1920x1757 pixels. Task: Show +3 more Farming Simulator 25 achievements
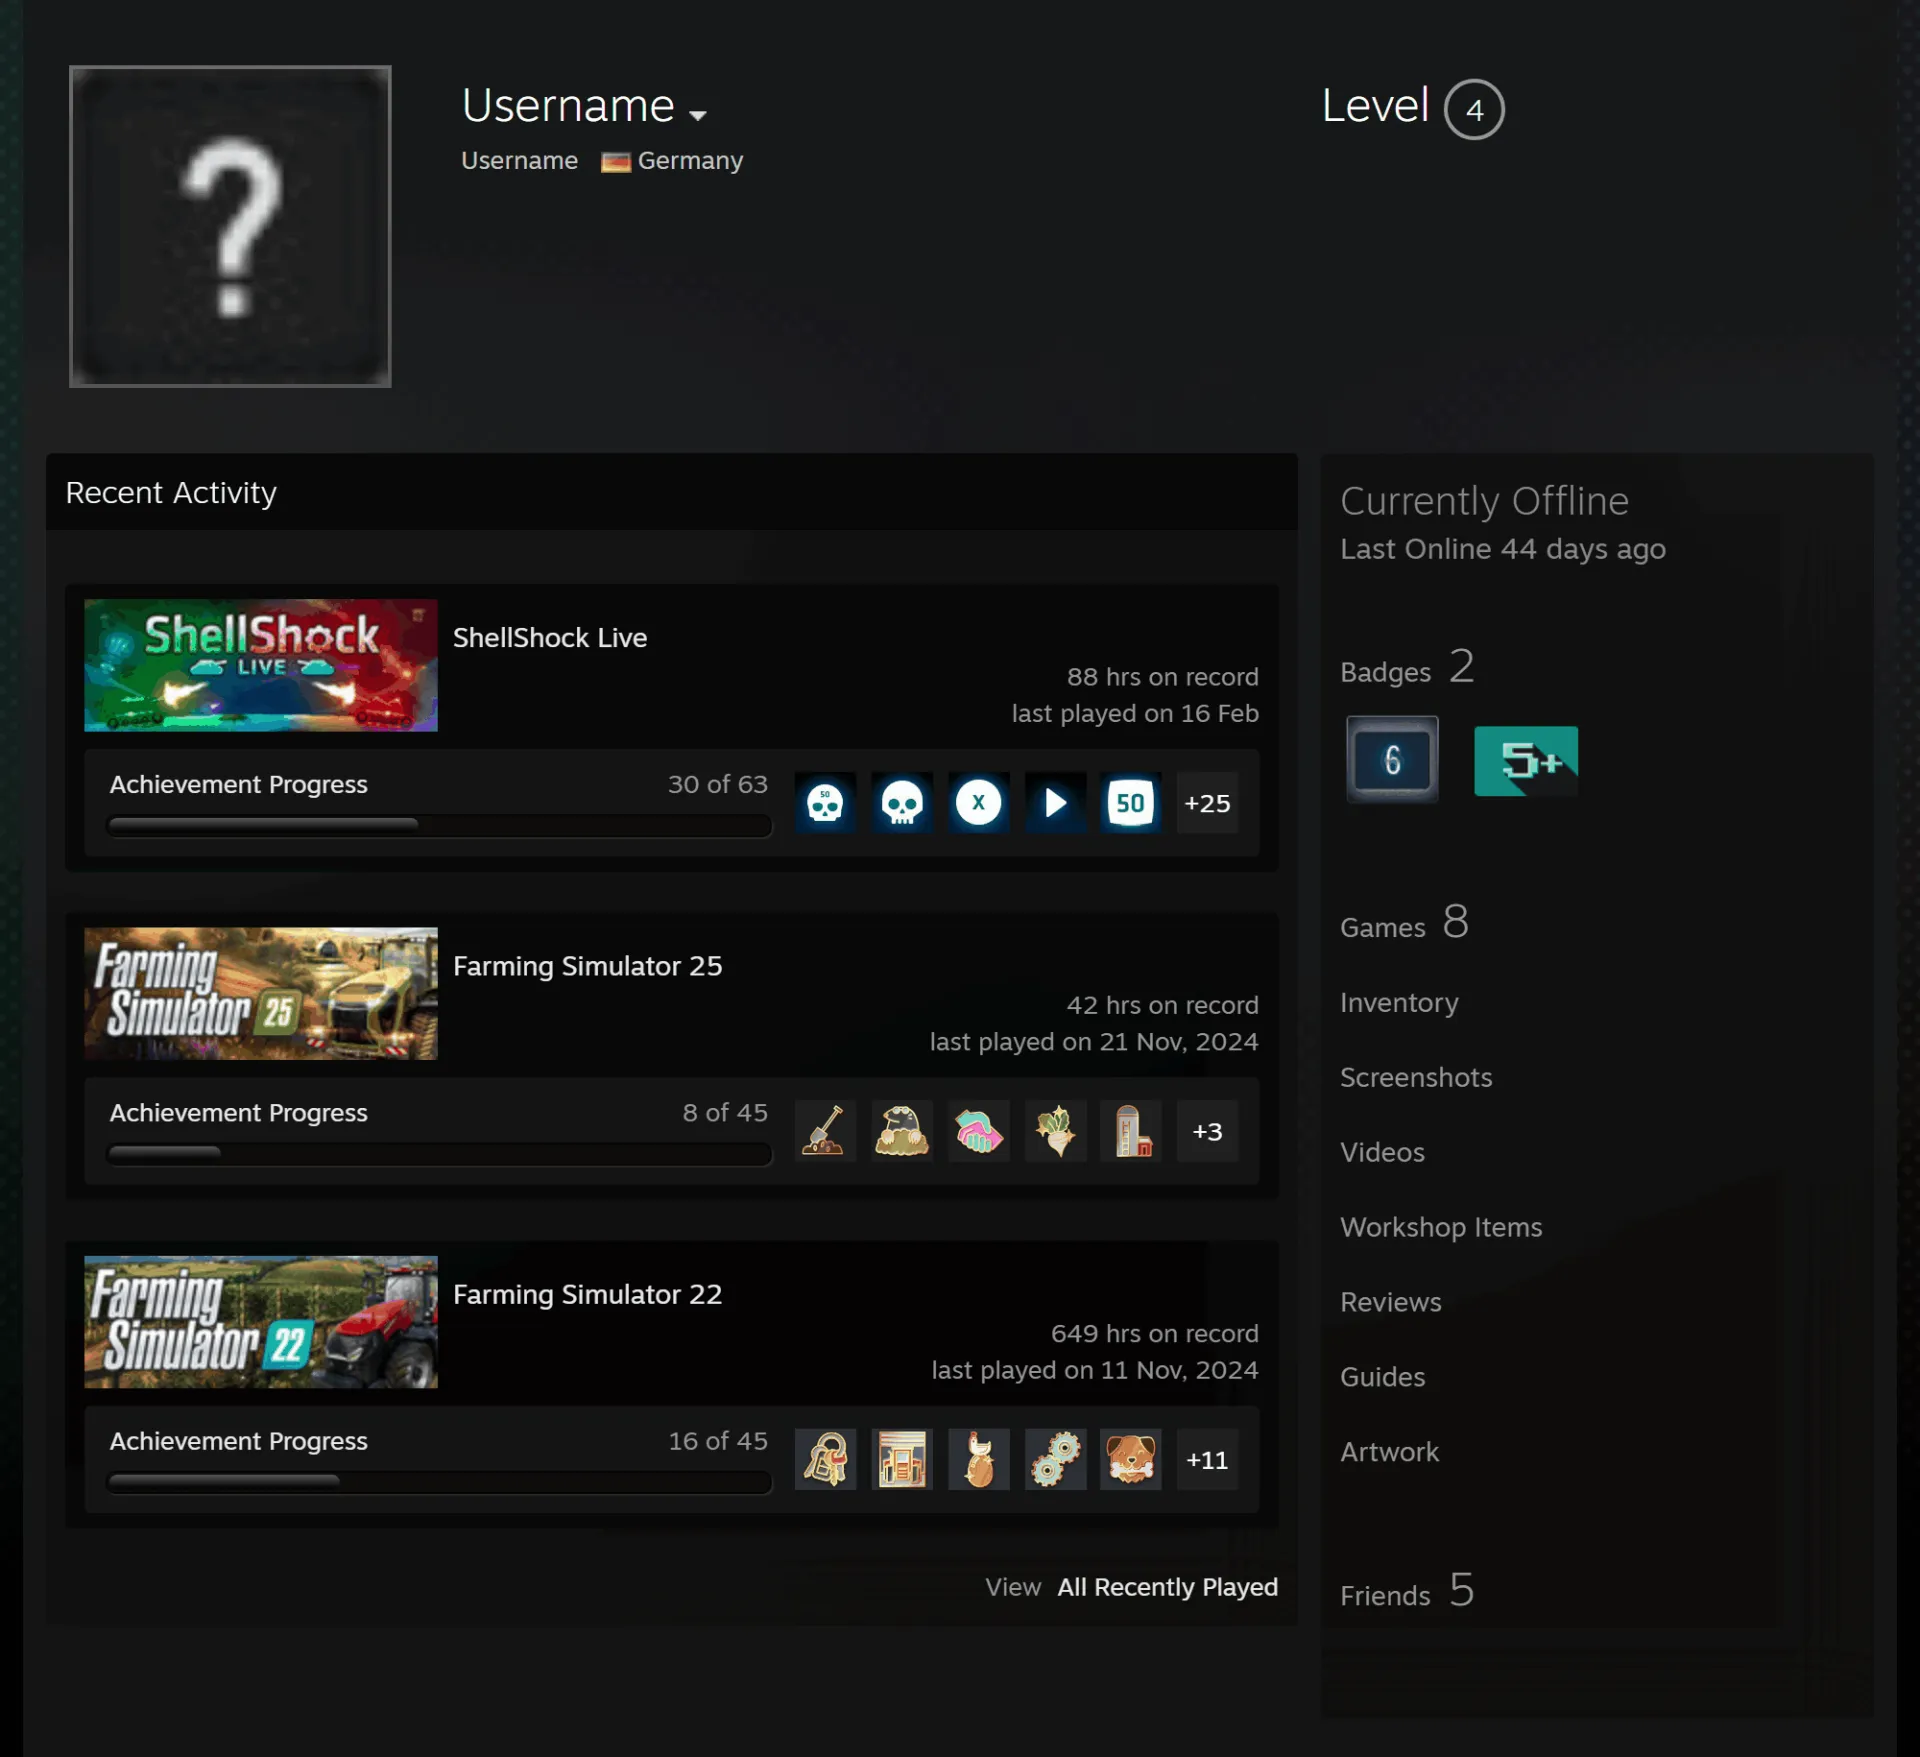1207,1131
